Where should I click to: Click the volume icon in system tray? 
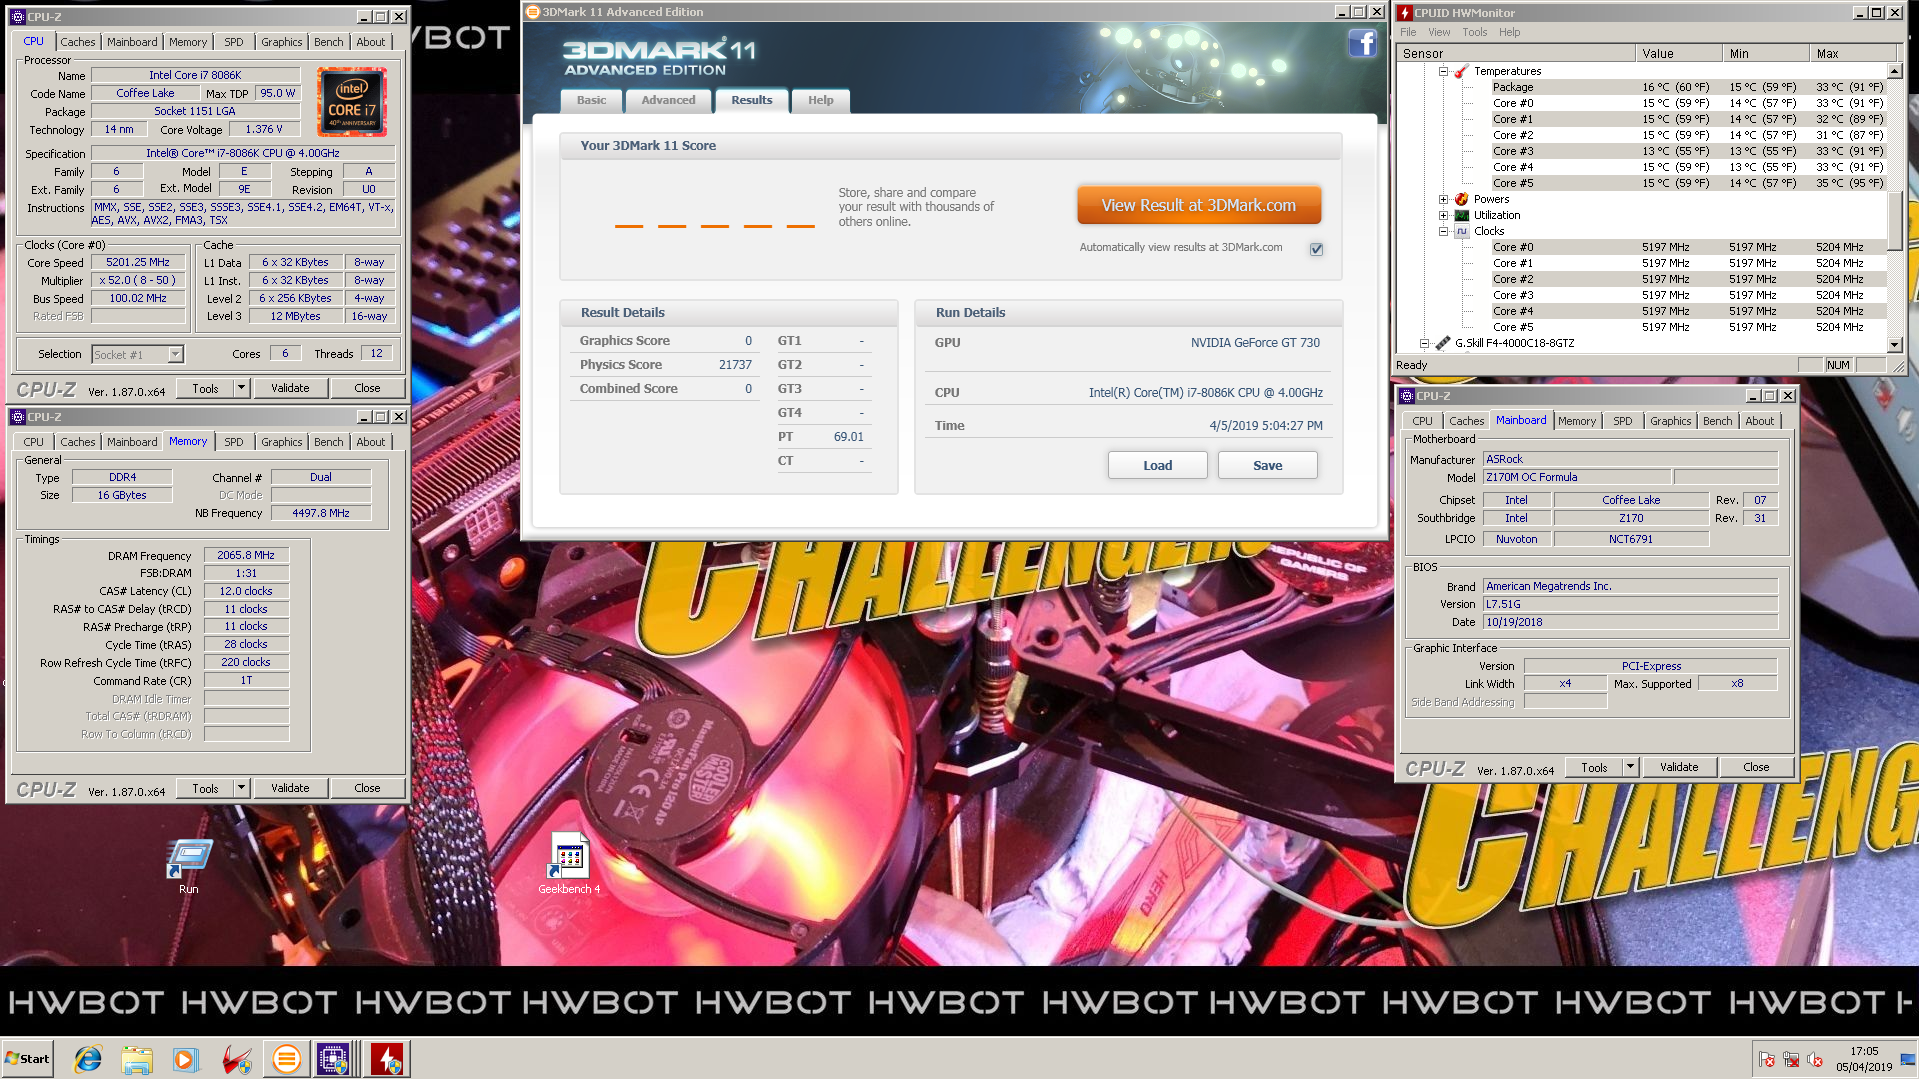[1815, 1059]
